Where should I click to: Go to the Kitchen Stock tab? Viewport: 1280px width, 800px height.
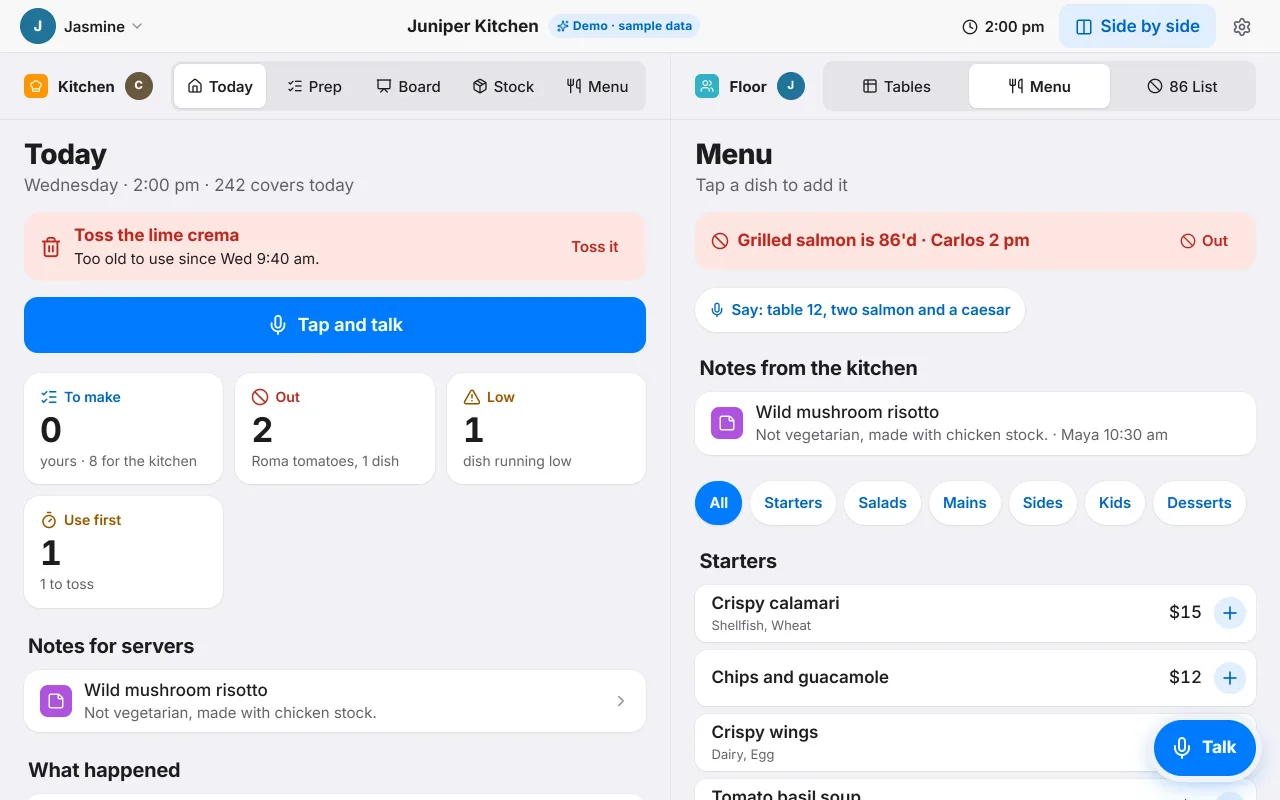503,87
